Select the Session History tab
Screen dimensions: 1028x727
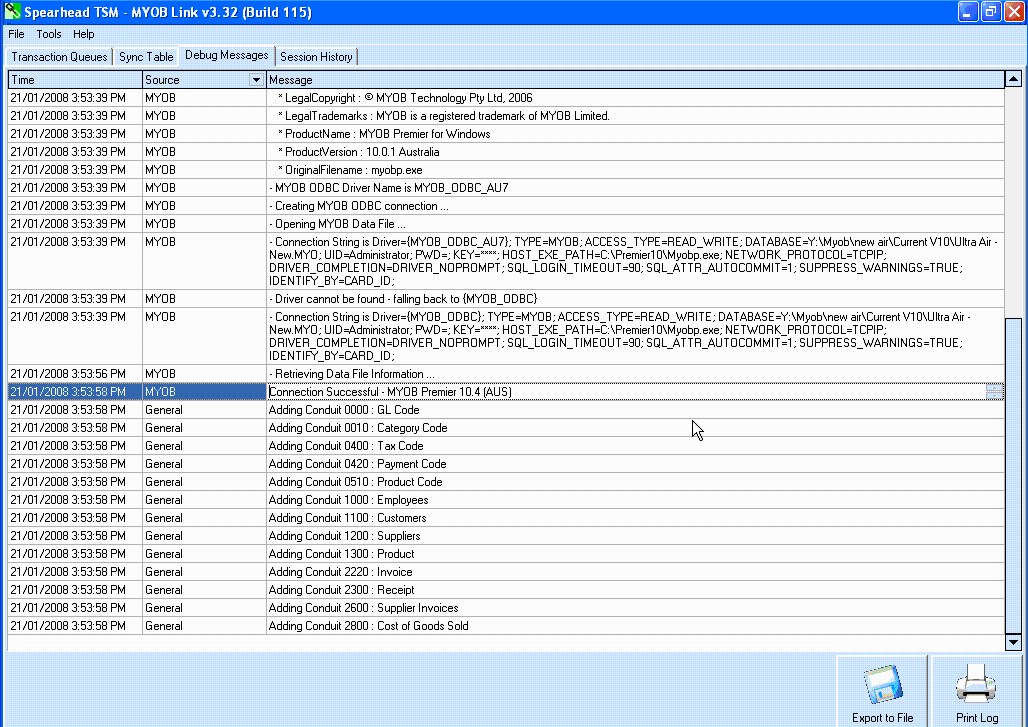coord(316,57)
